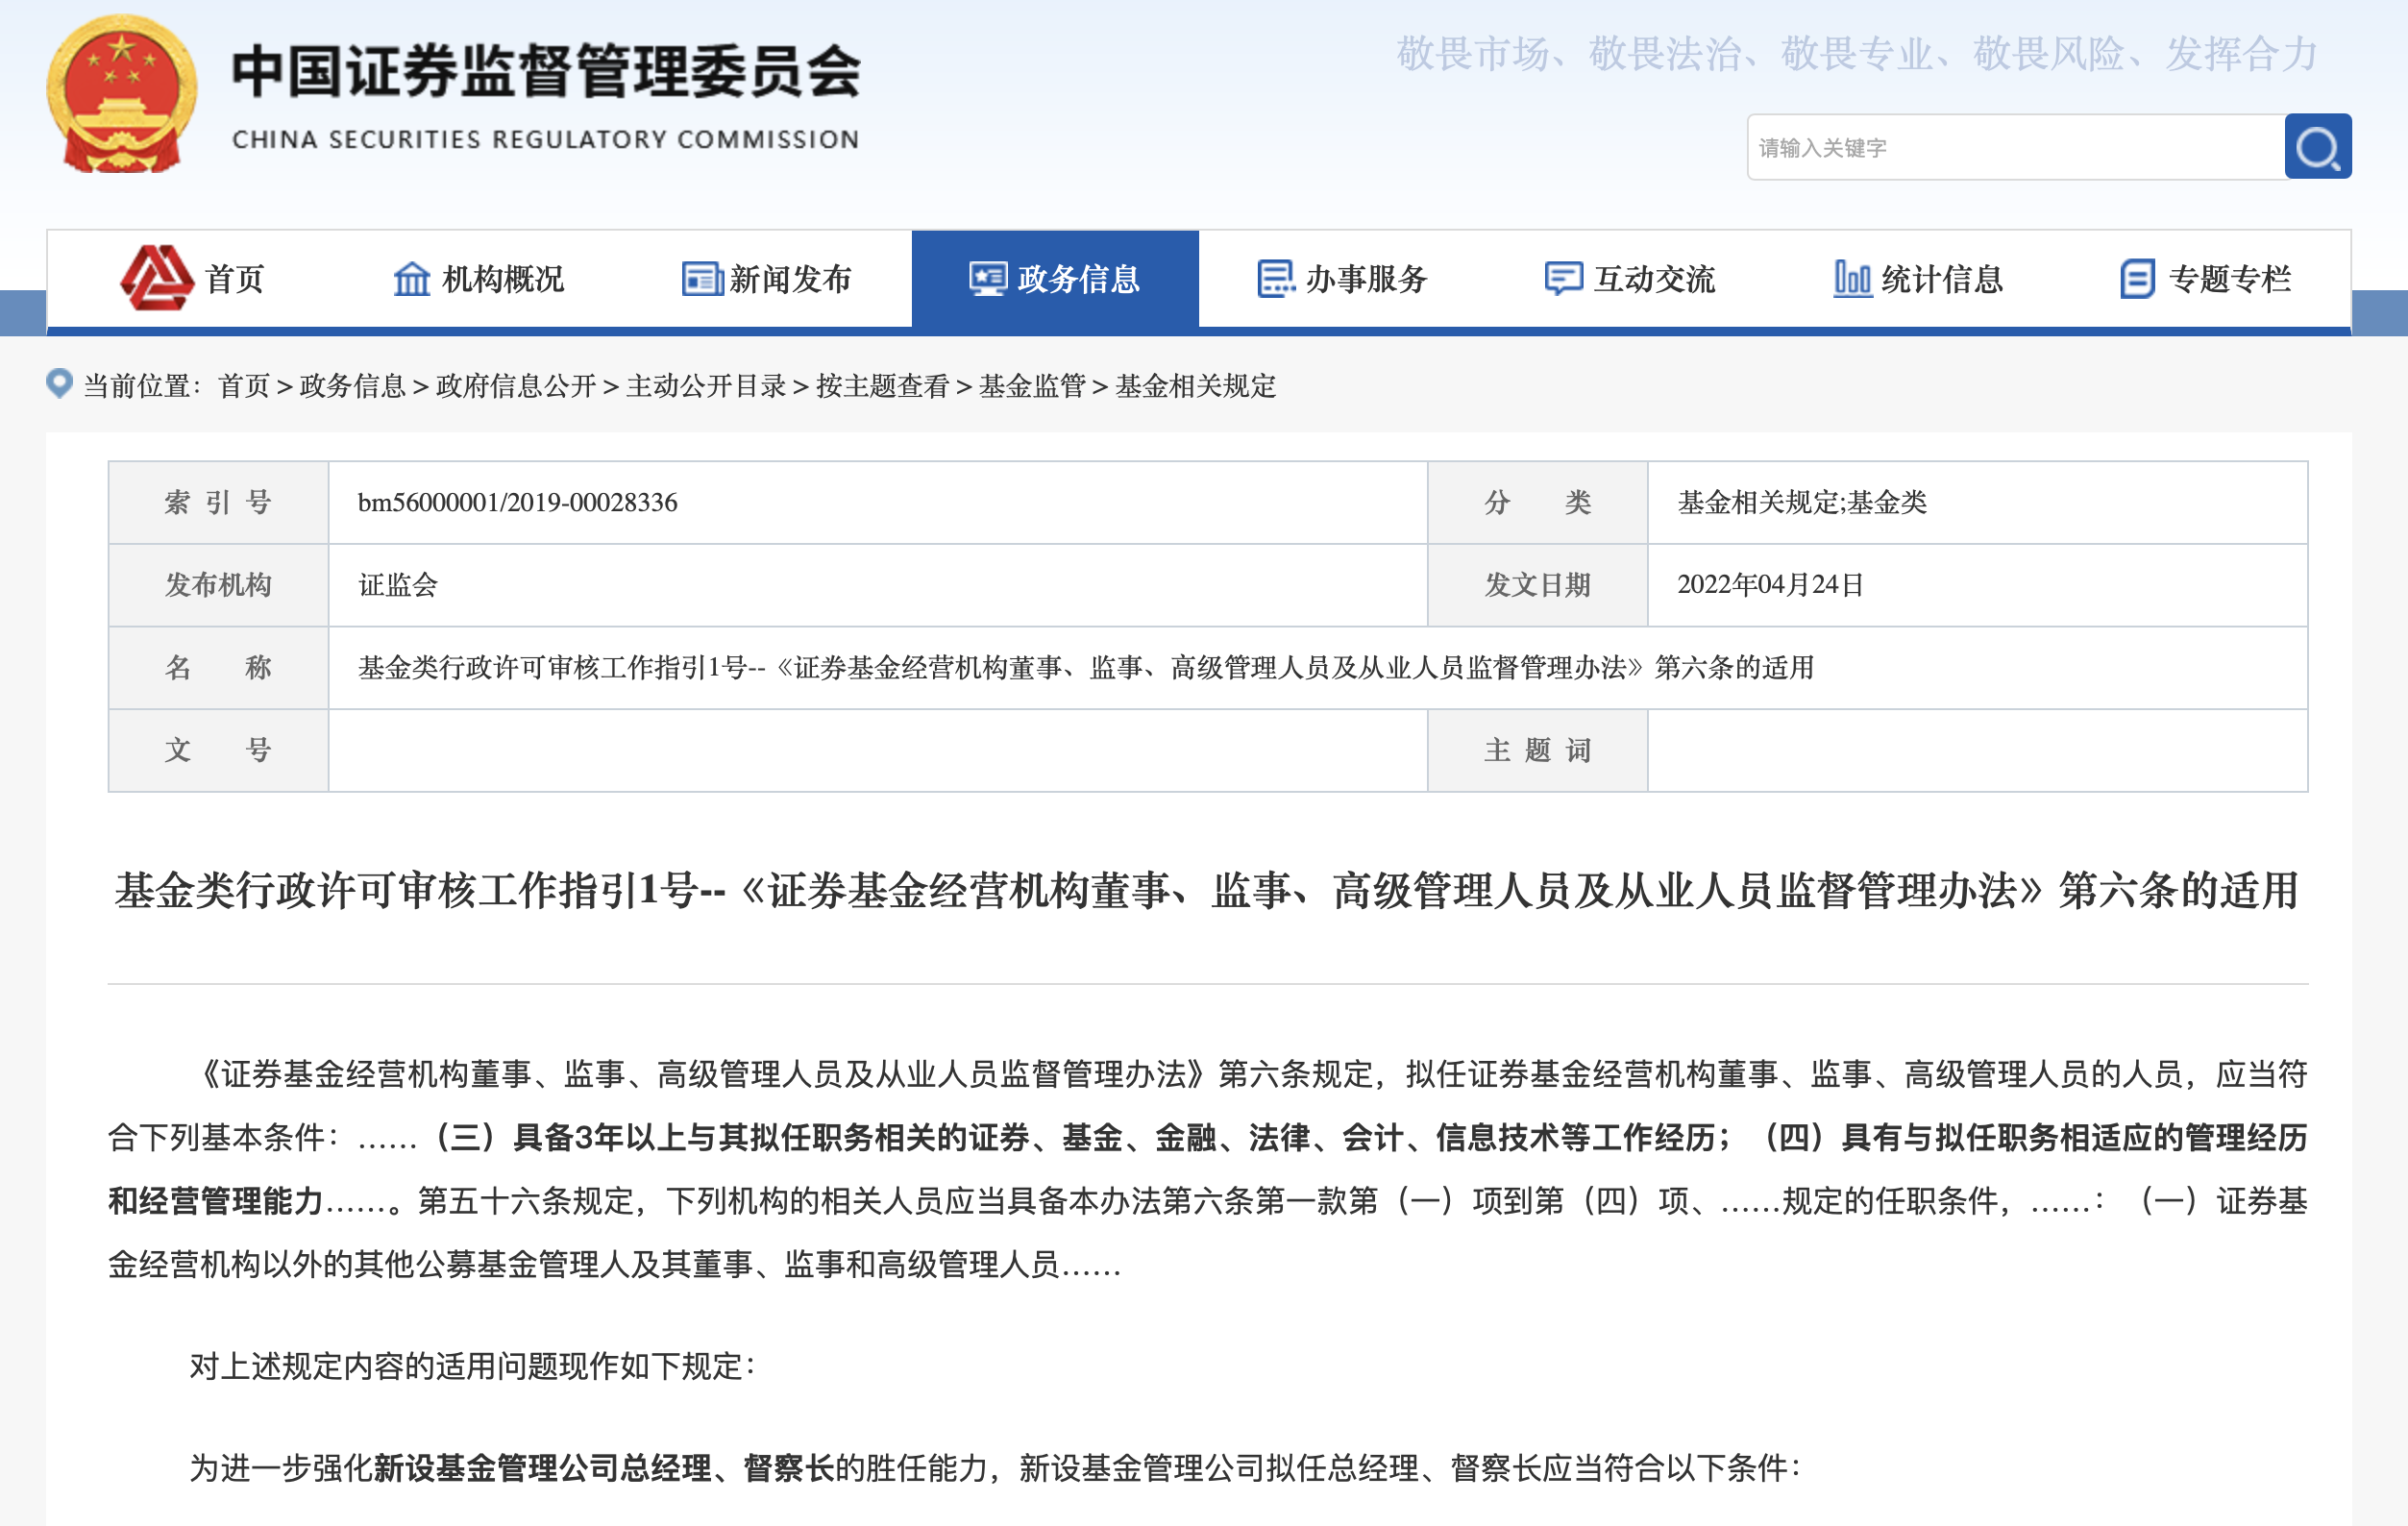Click the search magnifier button

[2316, 148]
